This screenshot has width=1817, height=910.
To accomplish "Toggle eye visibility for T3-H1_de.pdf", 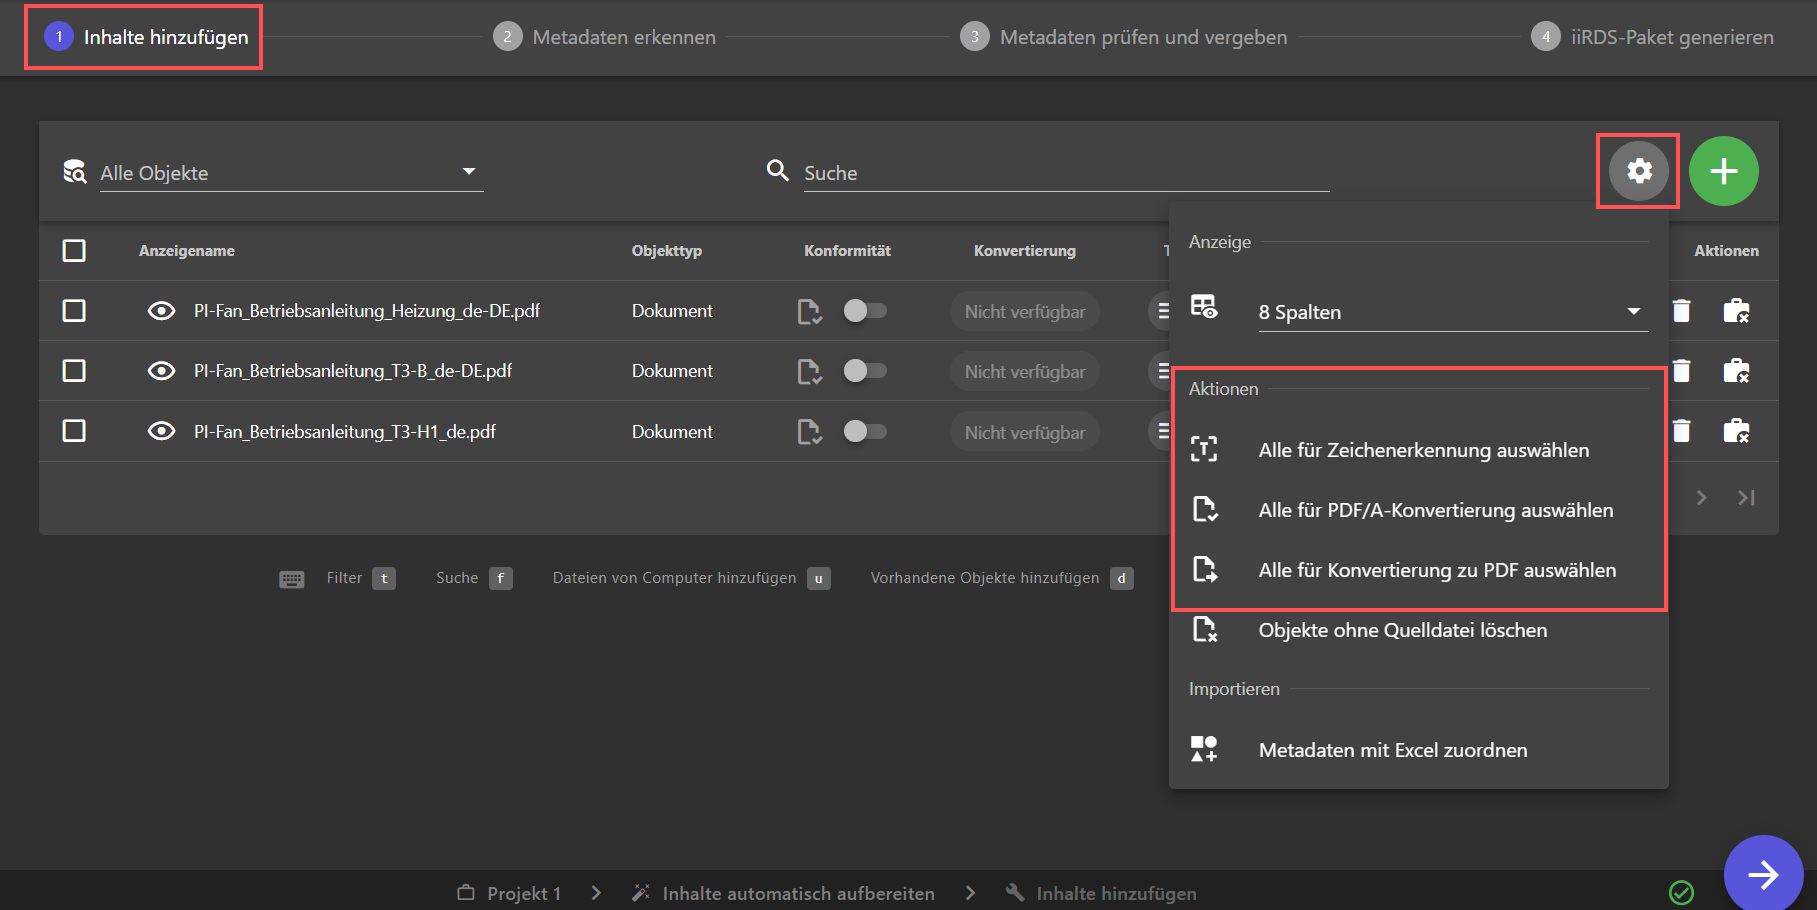I will 161,431.
